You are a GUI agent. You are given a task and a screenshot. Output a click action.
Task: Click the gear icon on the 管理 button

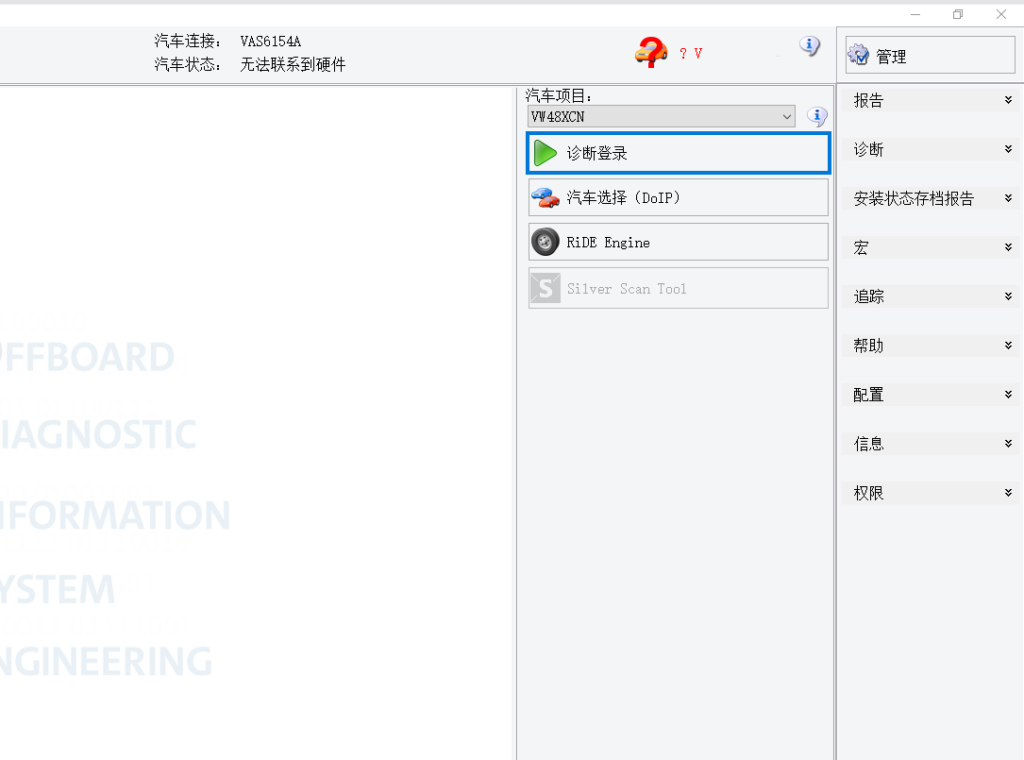click(858, 55)
